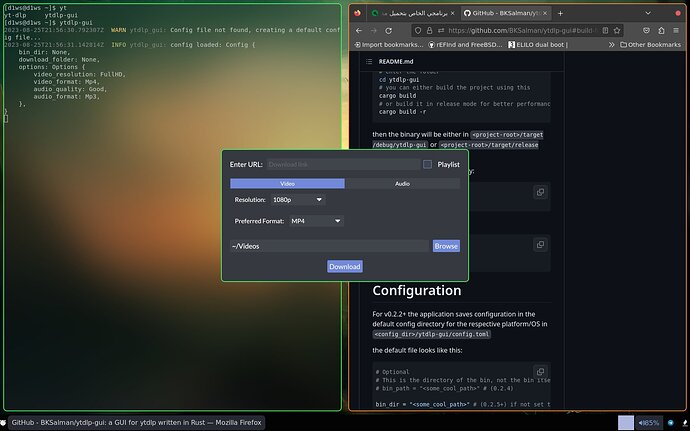Click the Download button
This screenshot has width=690, height=431.
point(345,266)
